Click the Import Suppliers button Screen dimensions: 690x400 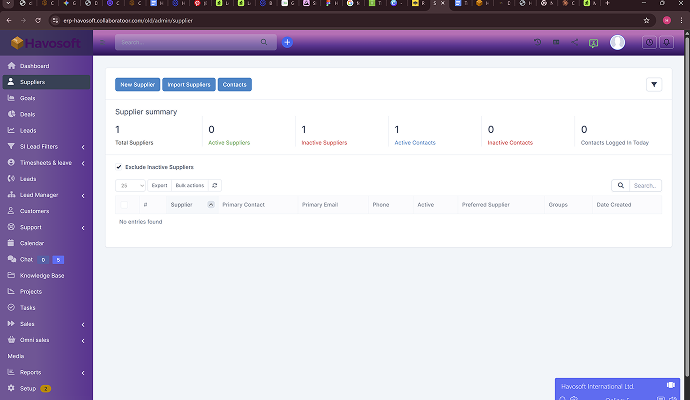(x=189, y=85)
